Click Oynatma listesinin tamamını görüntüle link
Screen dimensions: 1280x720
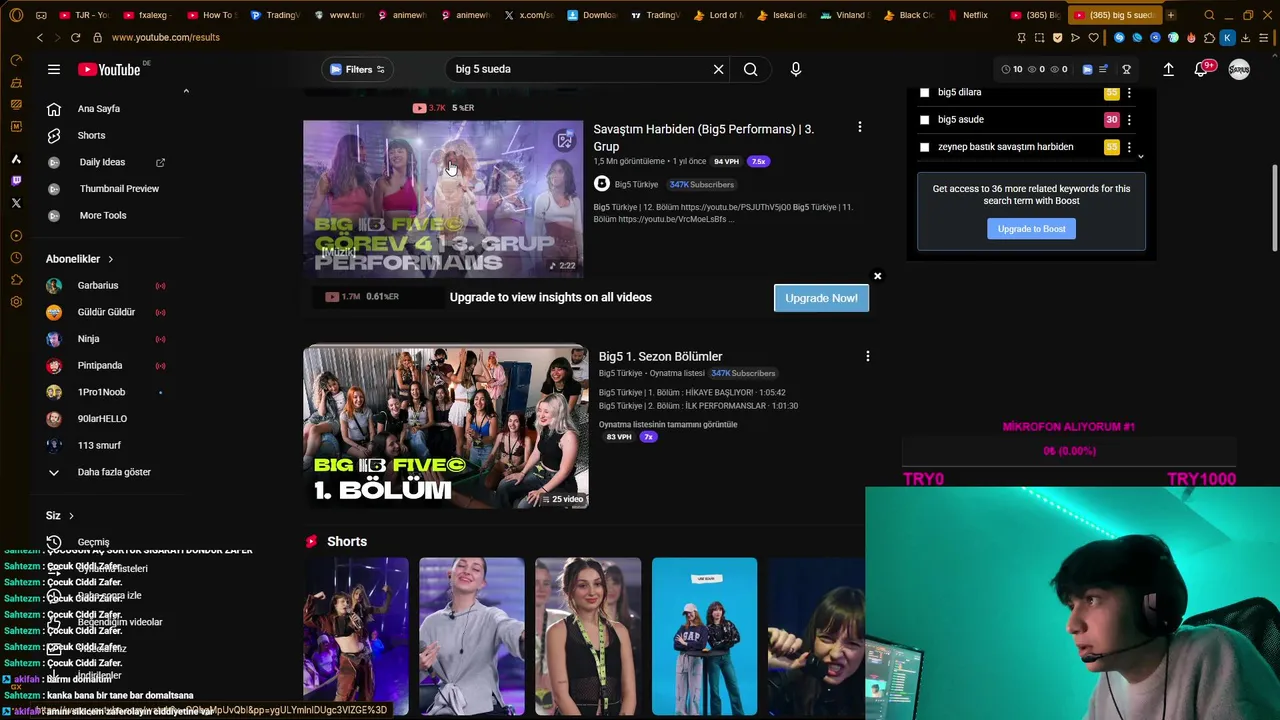(668, 424)
